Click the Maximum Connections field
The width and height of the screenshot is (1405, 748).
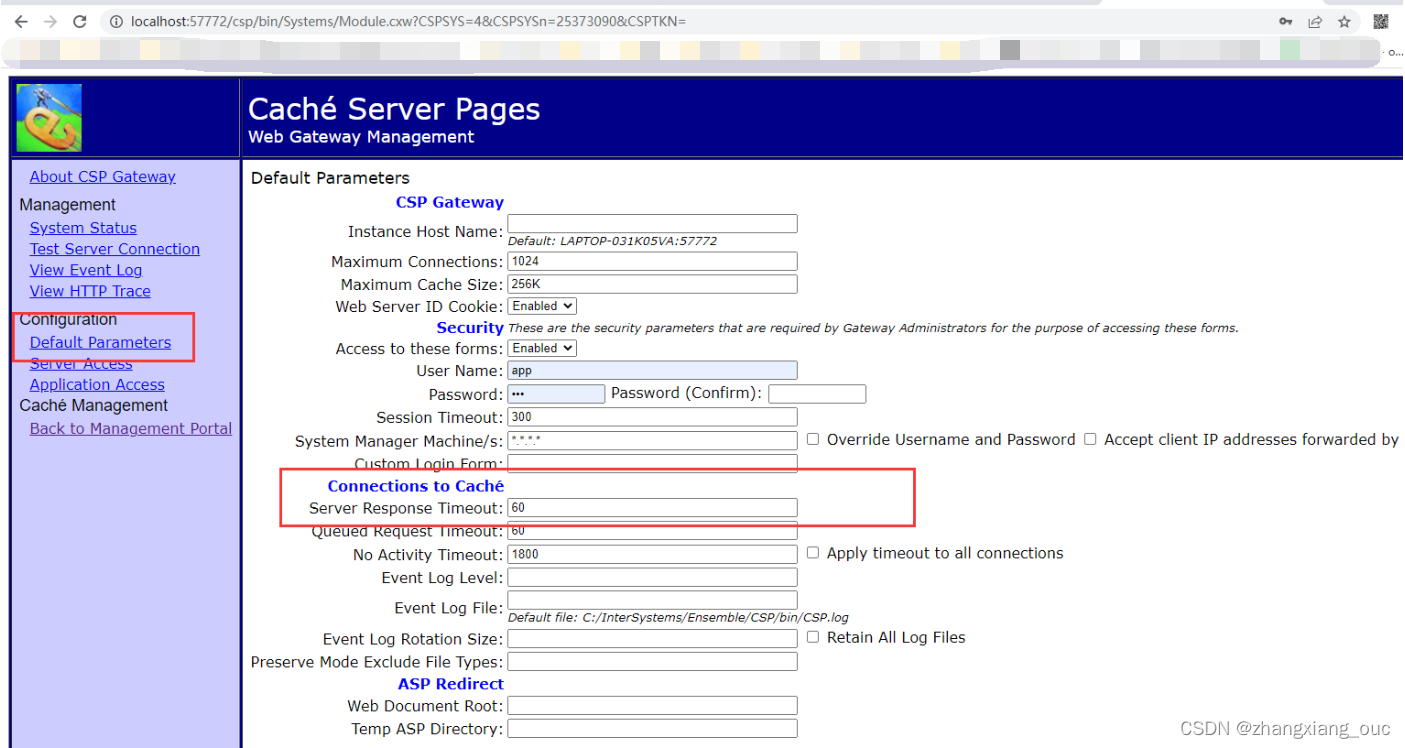(x=652, y=261)
